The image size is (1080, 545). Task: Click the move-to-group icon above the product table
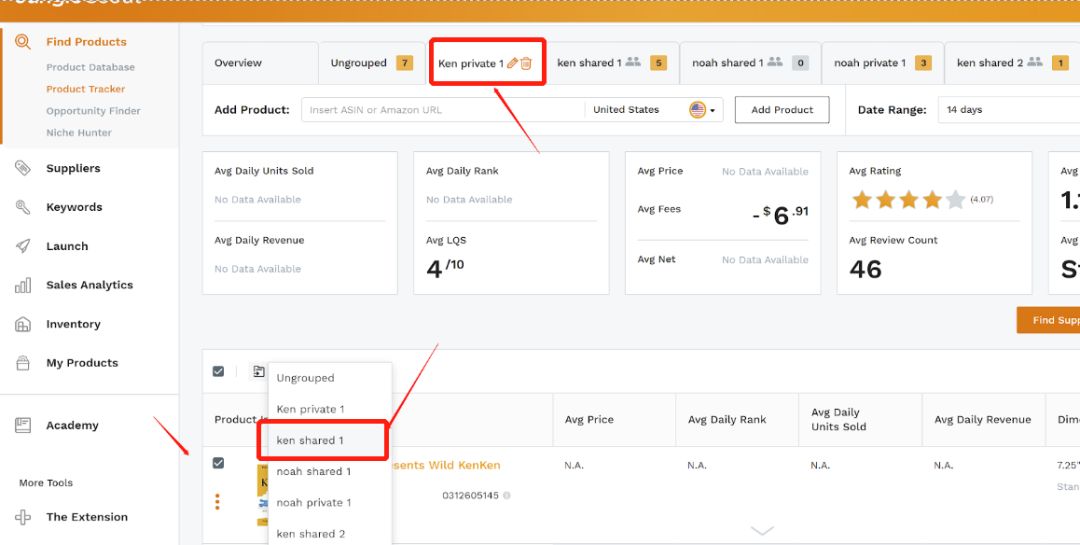tap(259, 372)
